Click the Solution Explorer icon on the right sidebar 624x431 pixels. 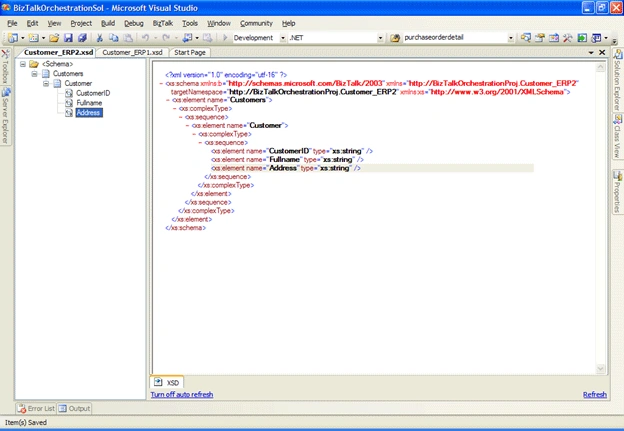tap(618, 54)
